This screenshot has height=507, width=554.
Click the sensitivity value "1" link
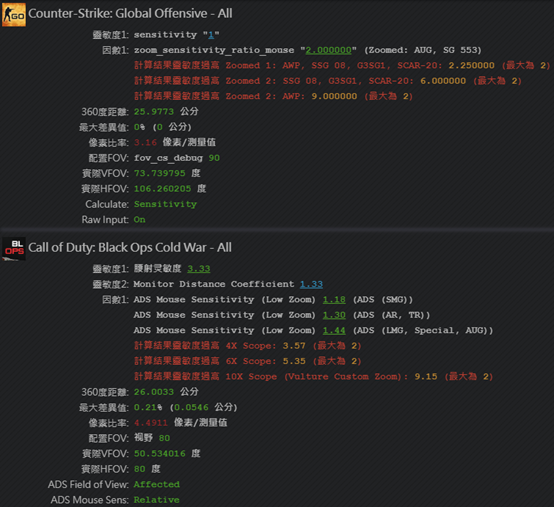pyautogui.click(x=211, y=35)
